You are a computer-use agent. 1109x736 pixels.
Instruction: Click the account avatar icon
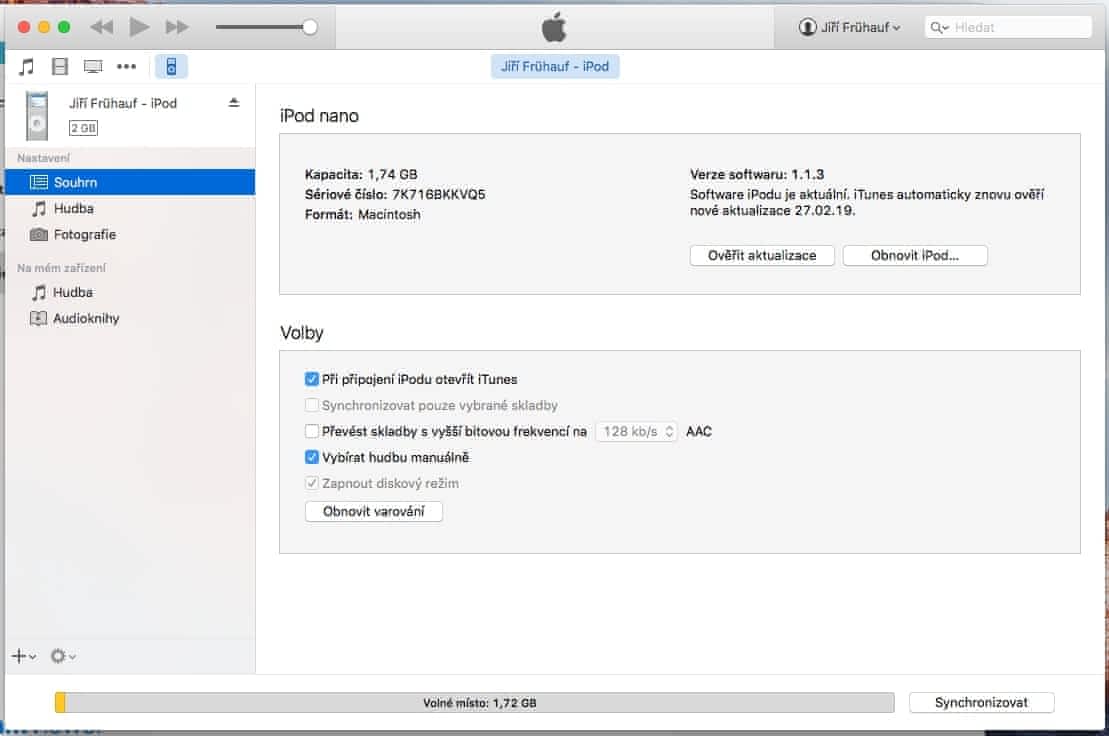807,27
